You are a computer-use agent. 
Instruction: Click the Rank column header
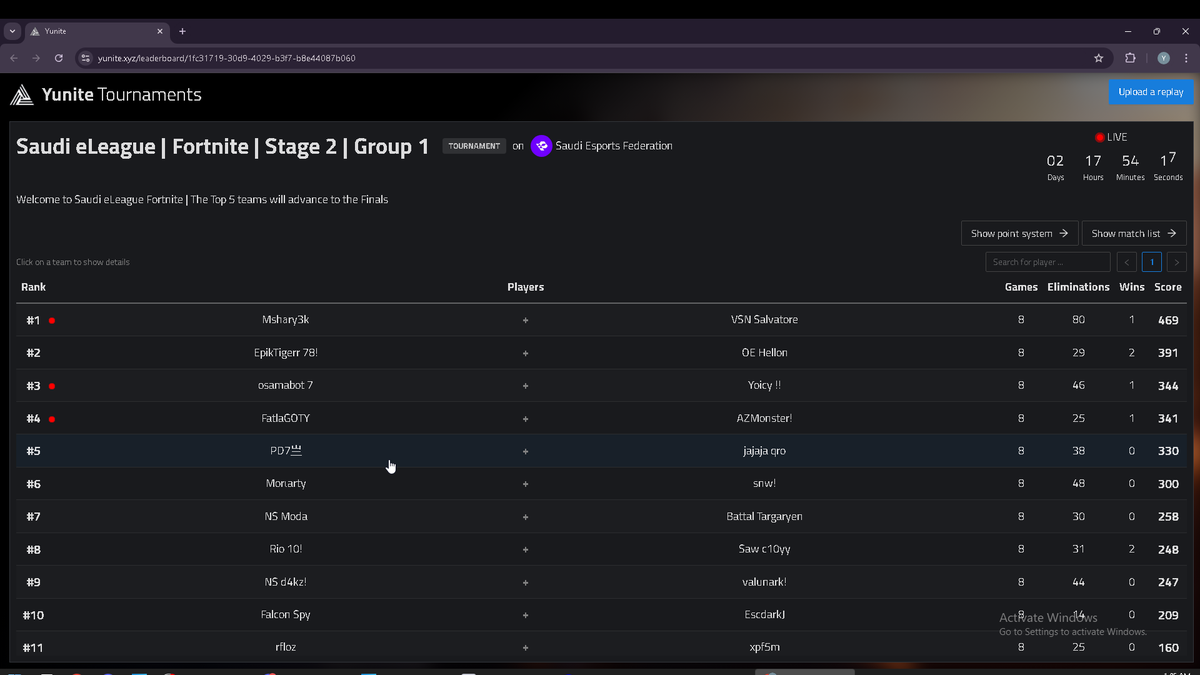pyautogui.click(x=33, y=287)
